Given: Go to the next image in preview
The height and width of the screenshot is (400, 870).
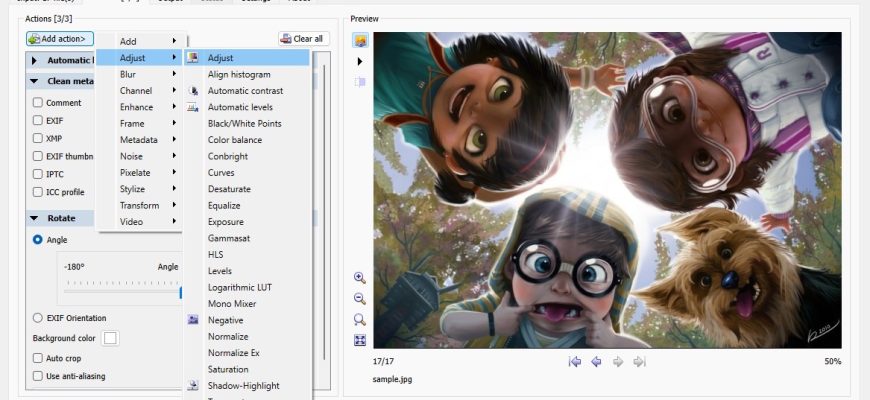Looking at the screenshot, I should [x=618, y=362].
